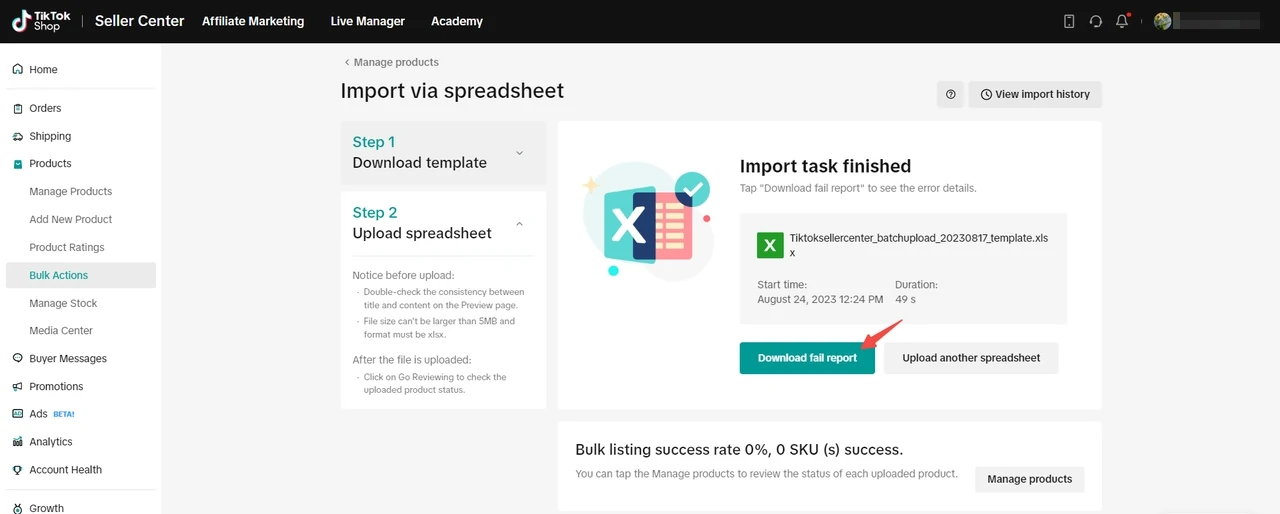This screenshot has width=1280, height=514.
Task: Click the mobile phone icon in header
Action: tap(1069, 21)
